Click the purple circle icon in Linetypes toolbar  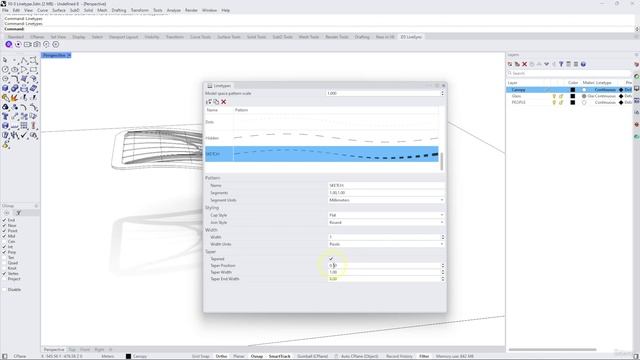point(9,44)
